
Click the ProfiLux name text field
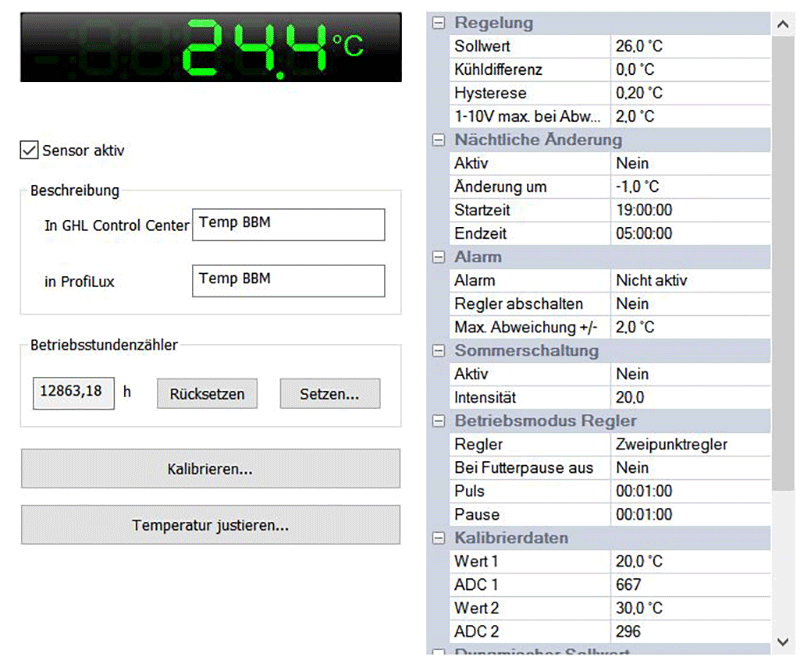(288, 281)
